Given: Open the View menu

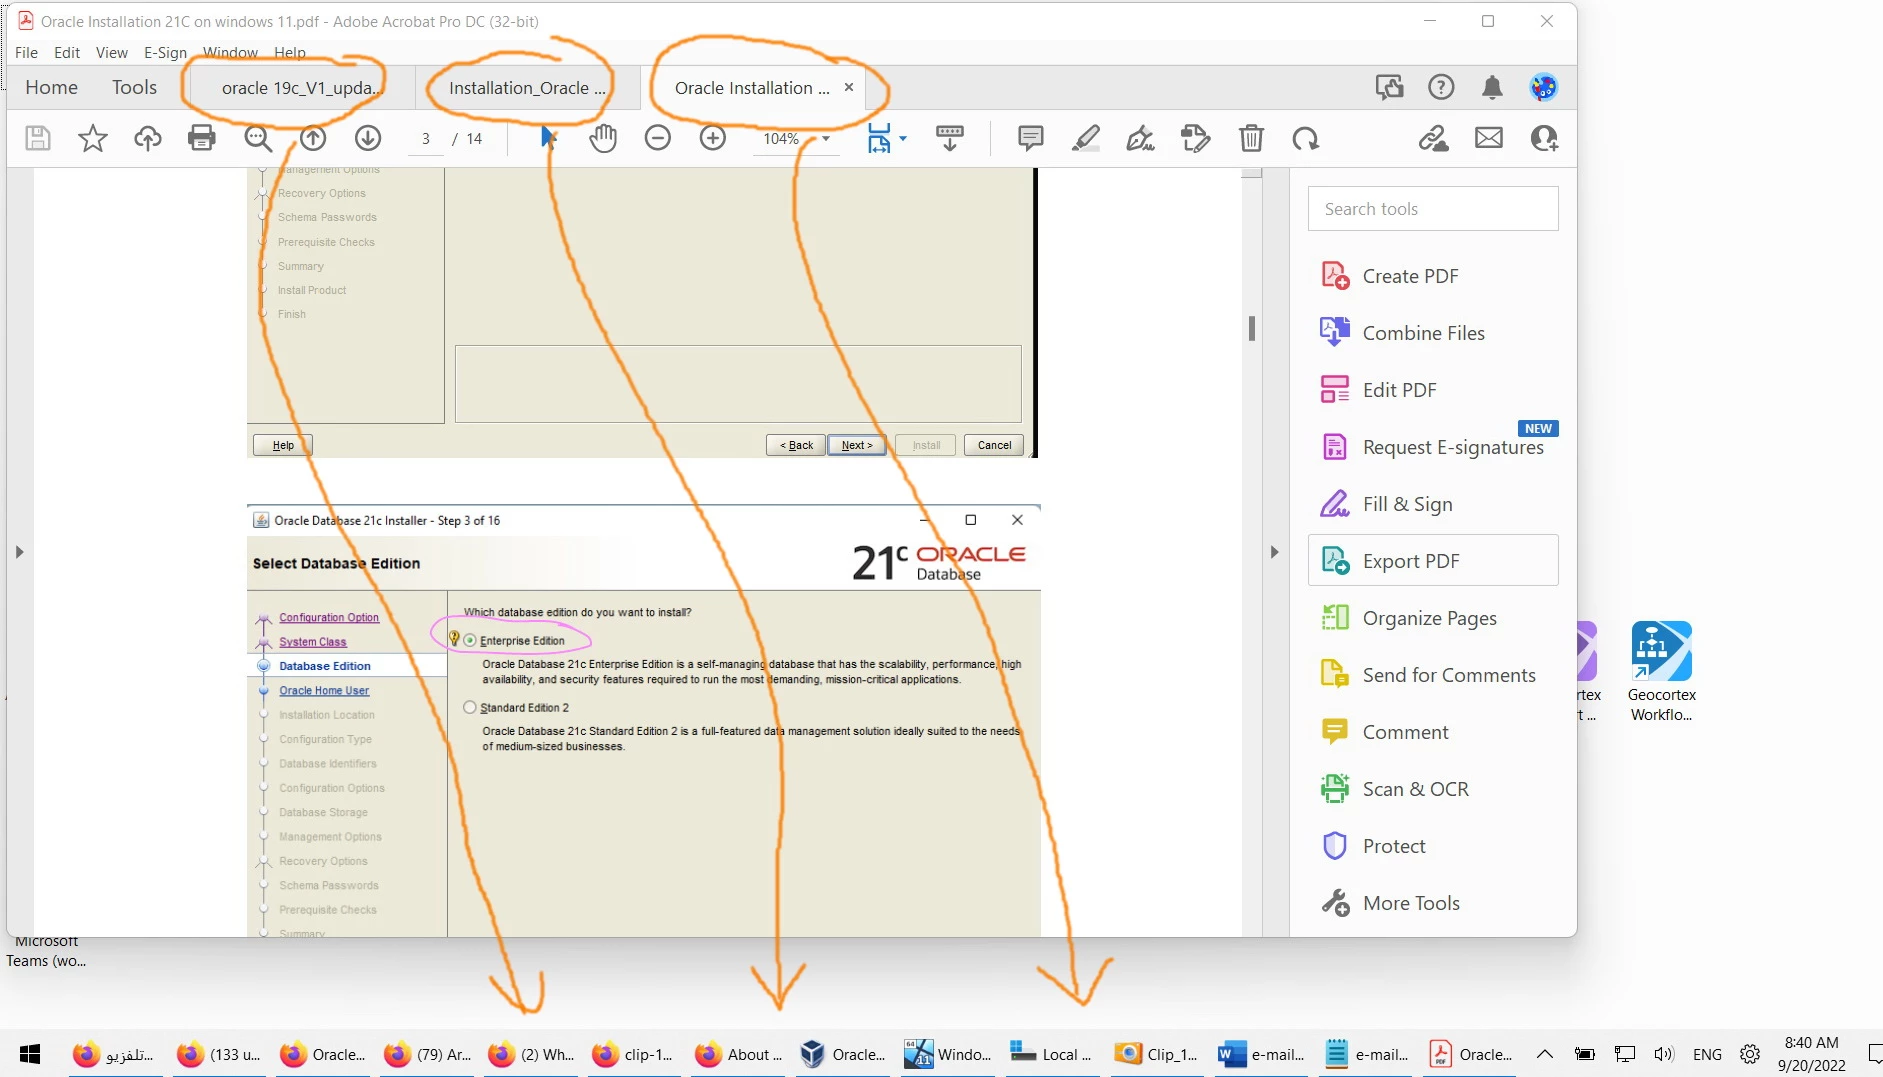Looking at the screenshot, I should coord(112,52).
